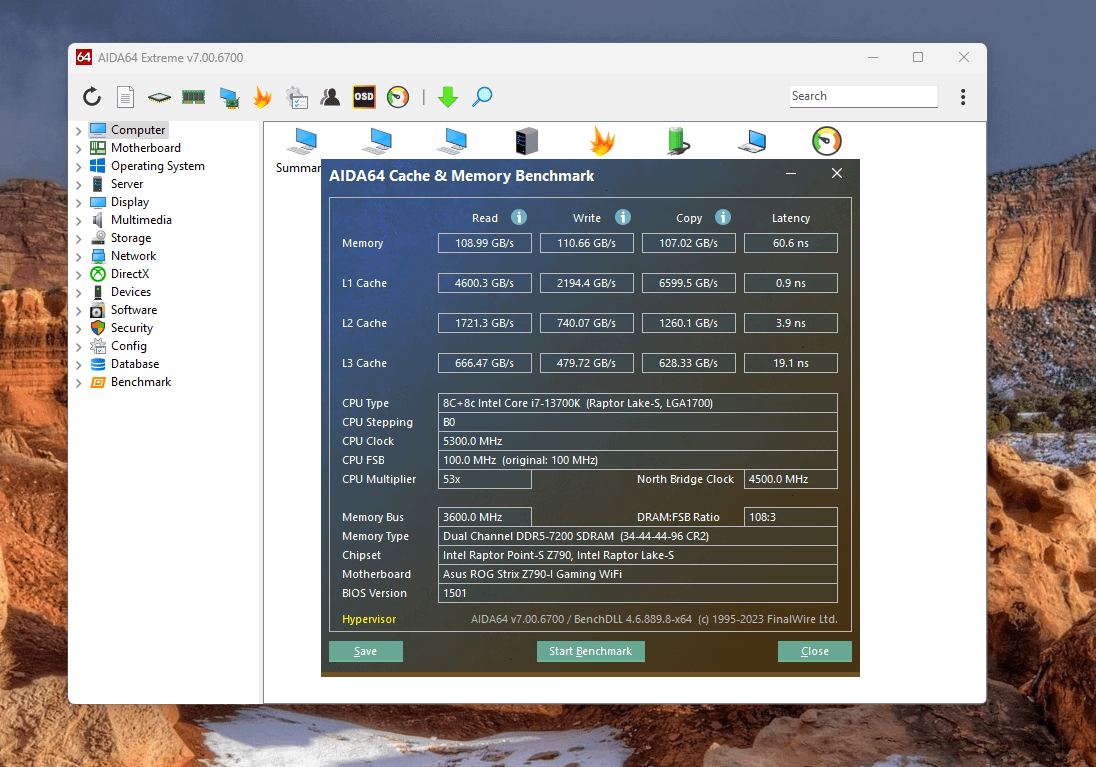This screenshot has width=1096, height=767.
Task: Click the Save button in benchmark dialog
Action: pyautogui.click(x=366, y=651)
